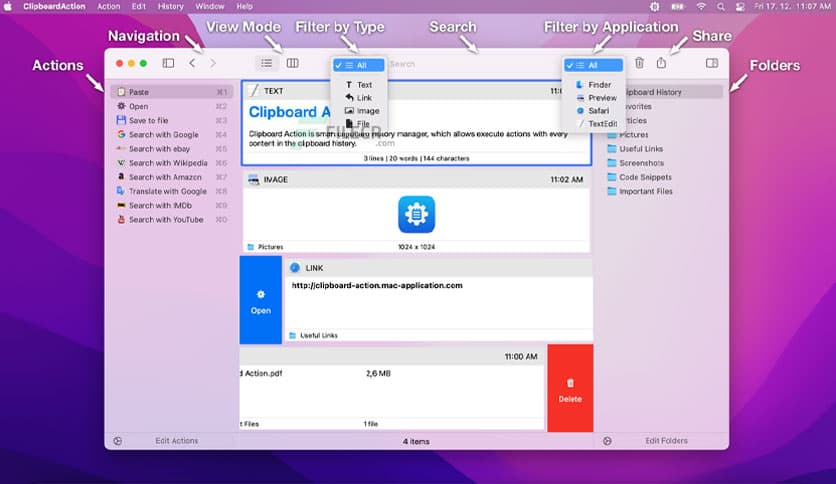Select All in the type filter

point(358,65)
